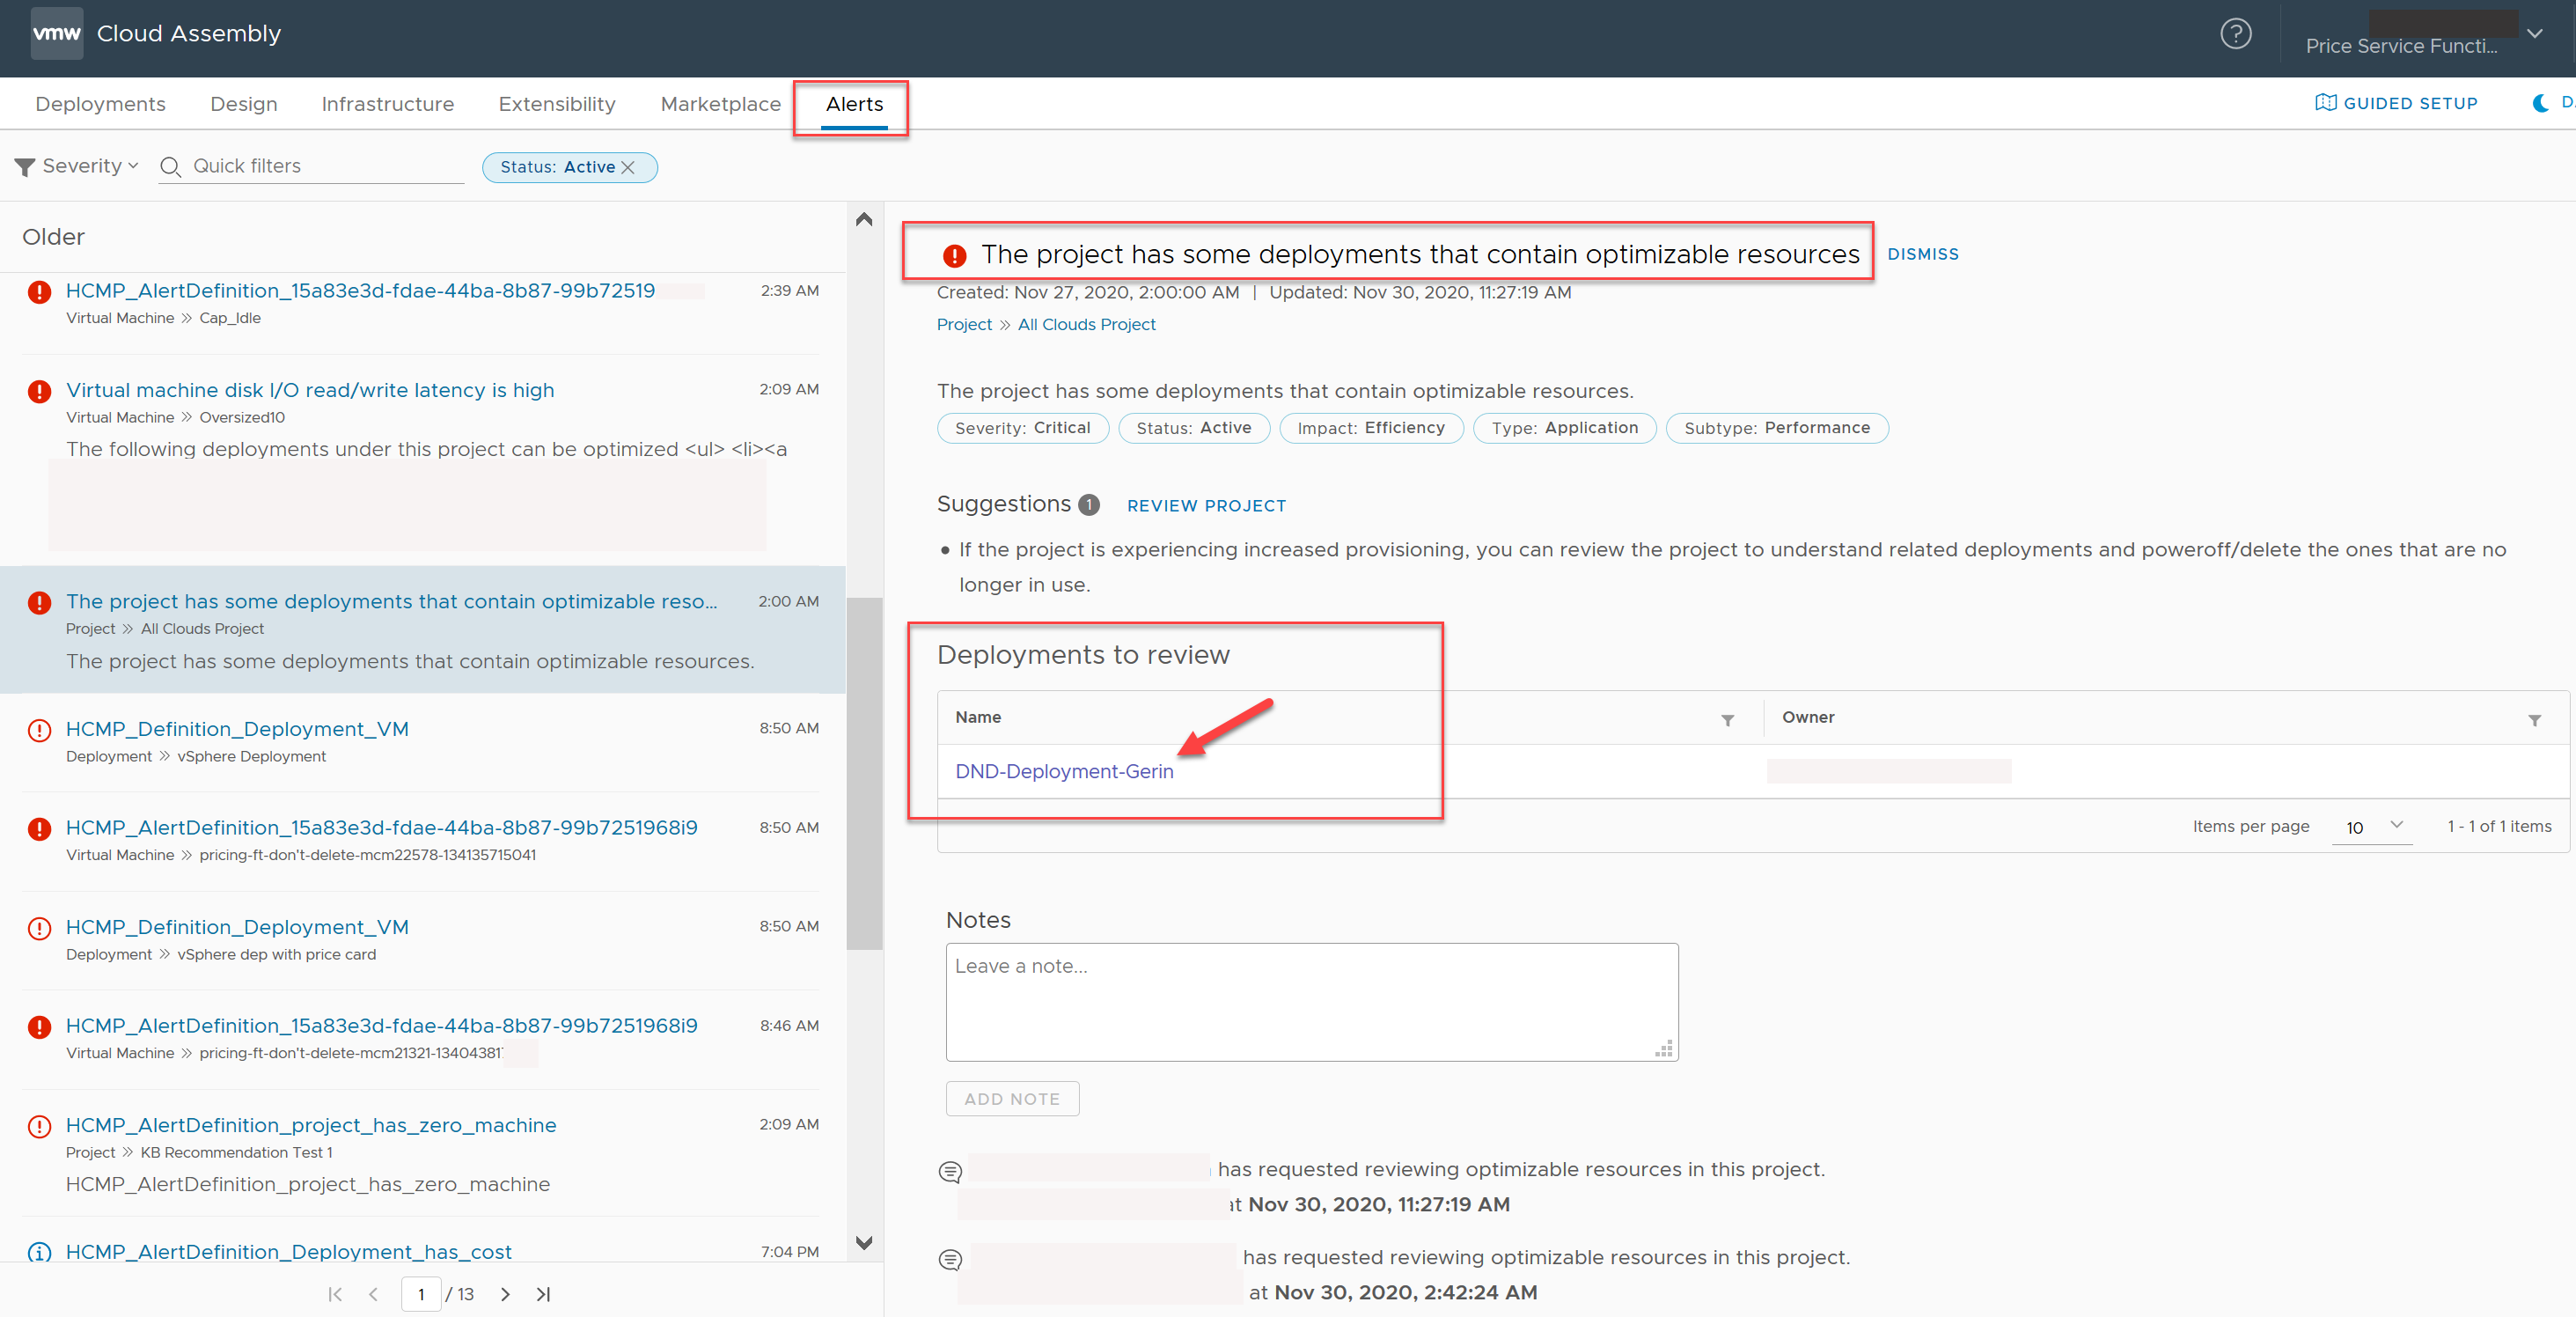
Task: Click REVIEW PROJECT link
Action: 1204,504
